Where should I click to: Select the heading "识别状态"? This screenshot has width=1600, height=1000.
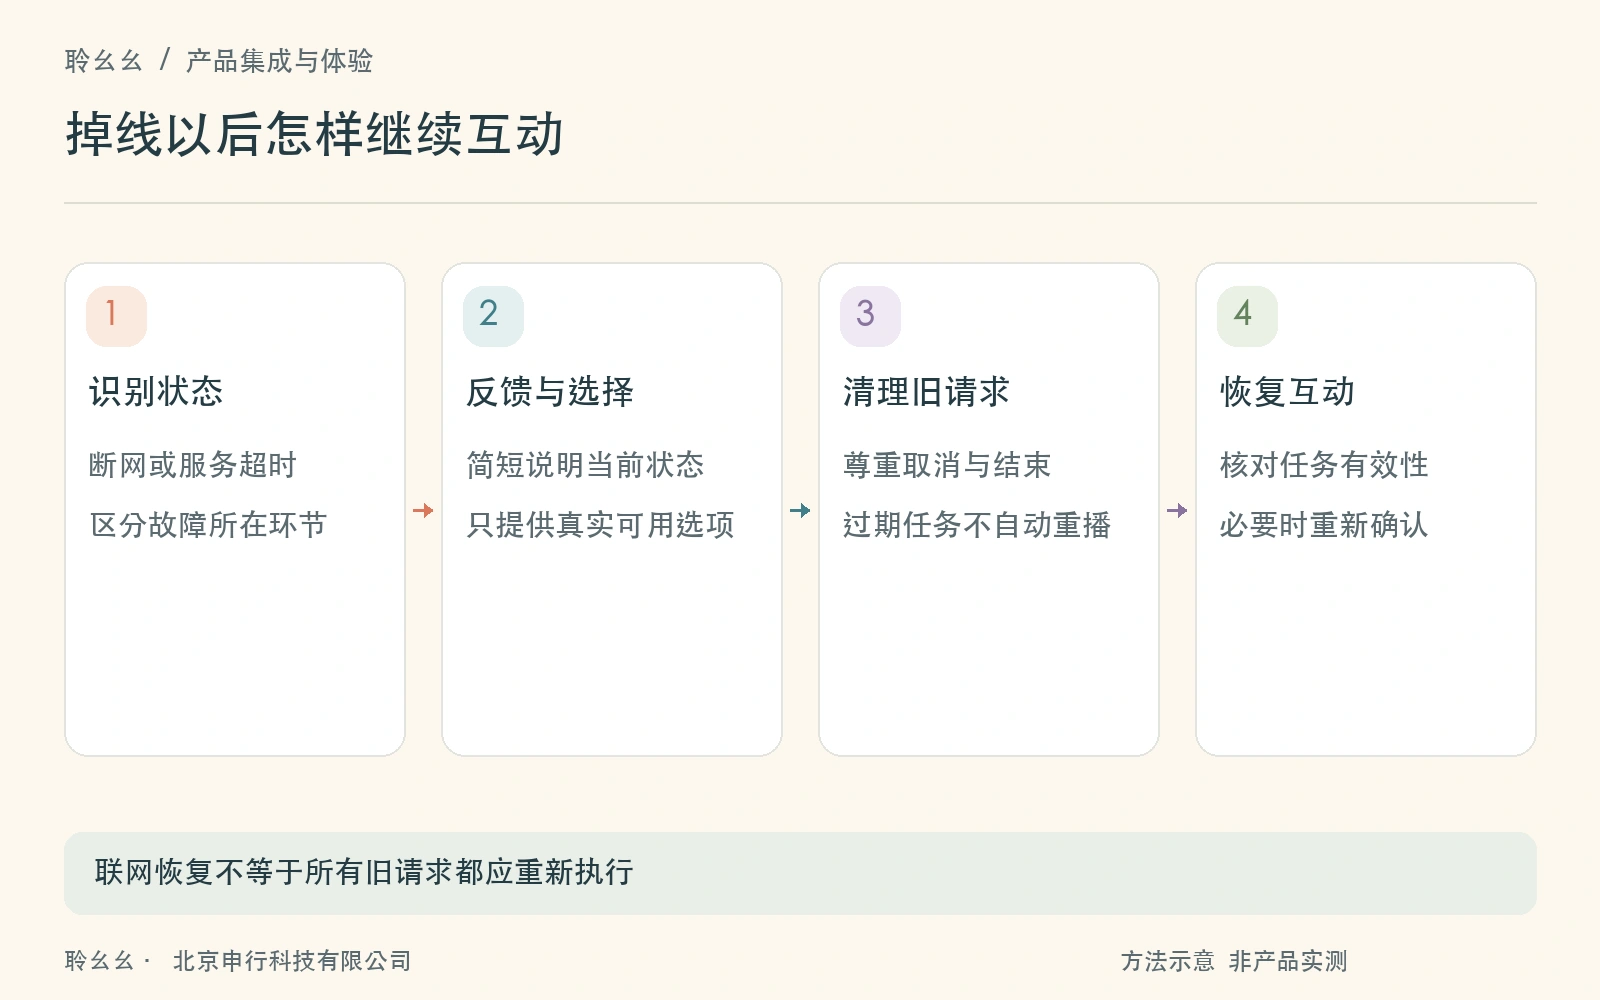click(156, 391)
